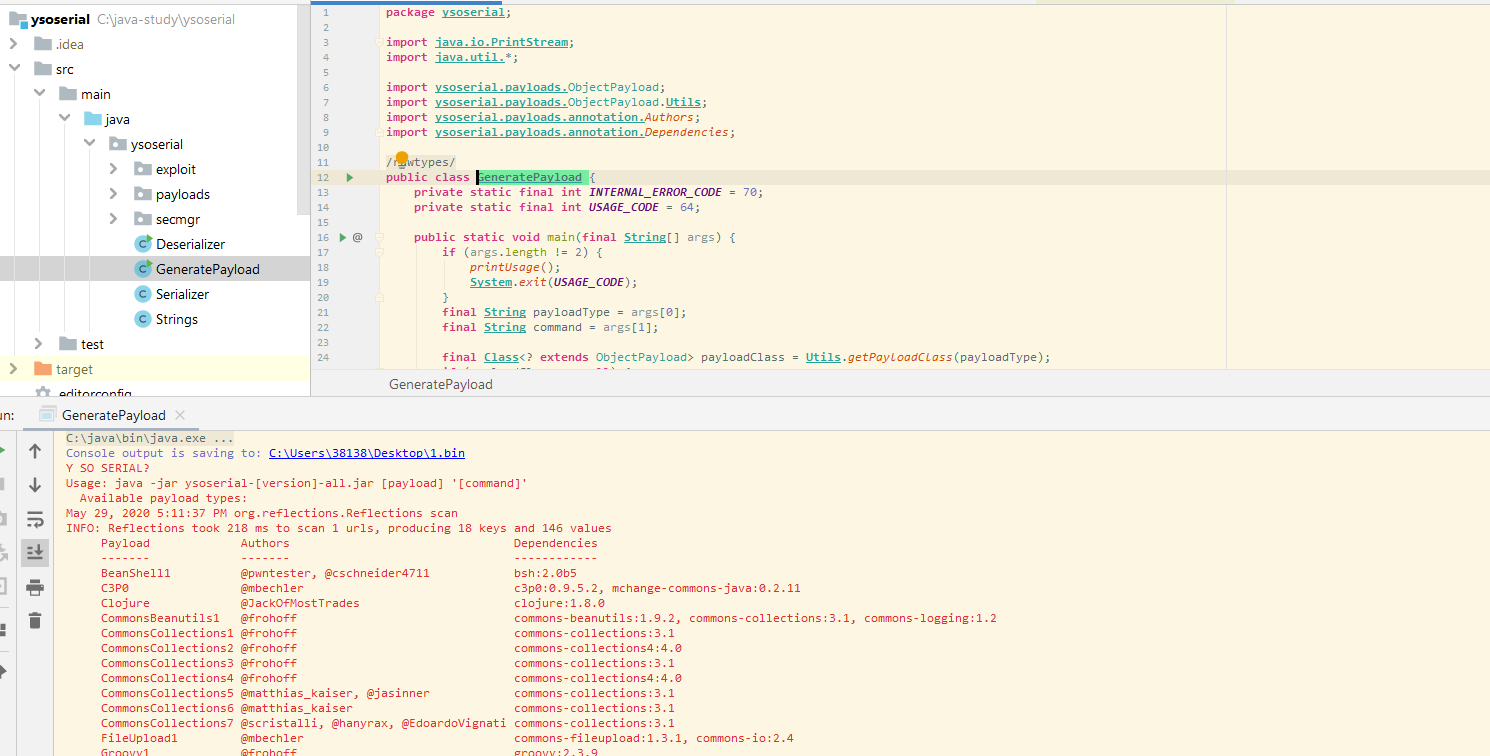Click the Up the Stack Trace arrow
This screenshot has height=756, width=1490.
(35, 452)
